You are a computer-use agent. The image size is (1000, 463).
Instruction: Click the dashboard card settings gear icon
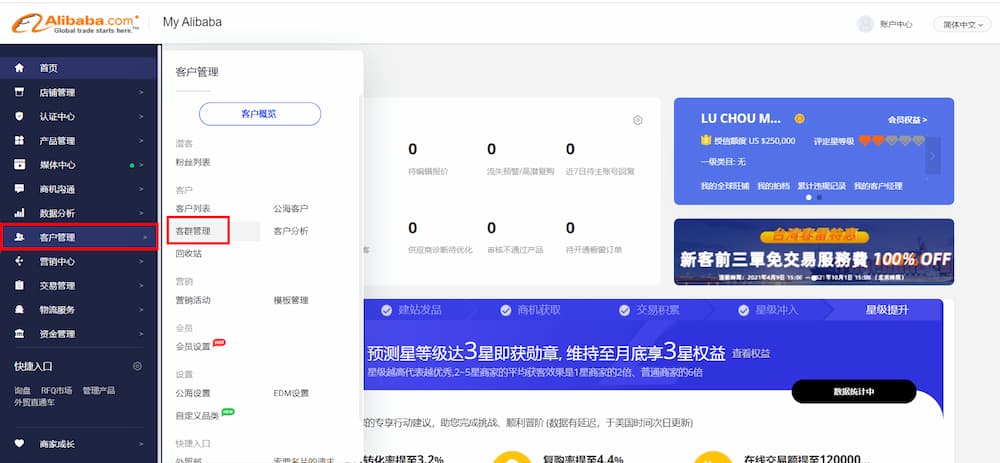[637, 120]
